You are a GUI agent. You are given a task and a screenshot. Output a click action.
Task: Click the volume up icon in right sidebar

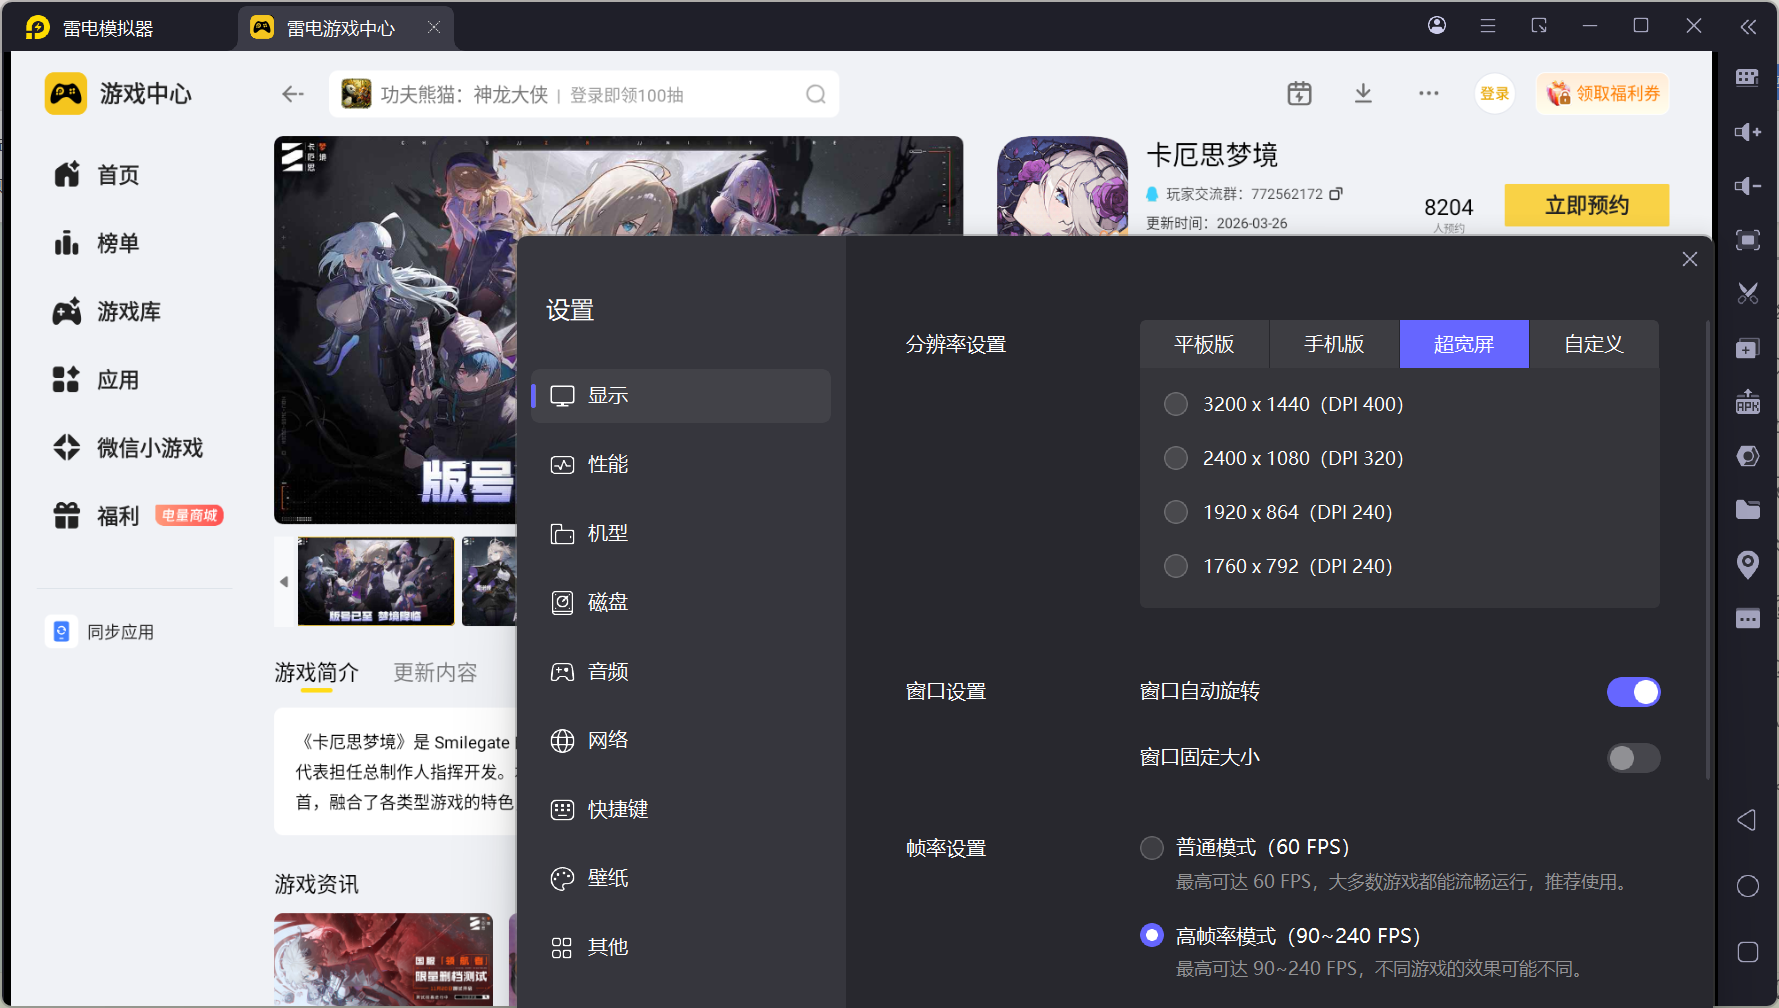pos(1747,132)
